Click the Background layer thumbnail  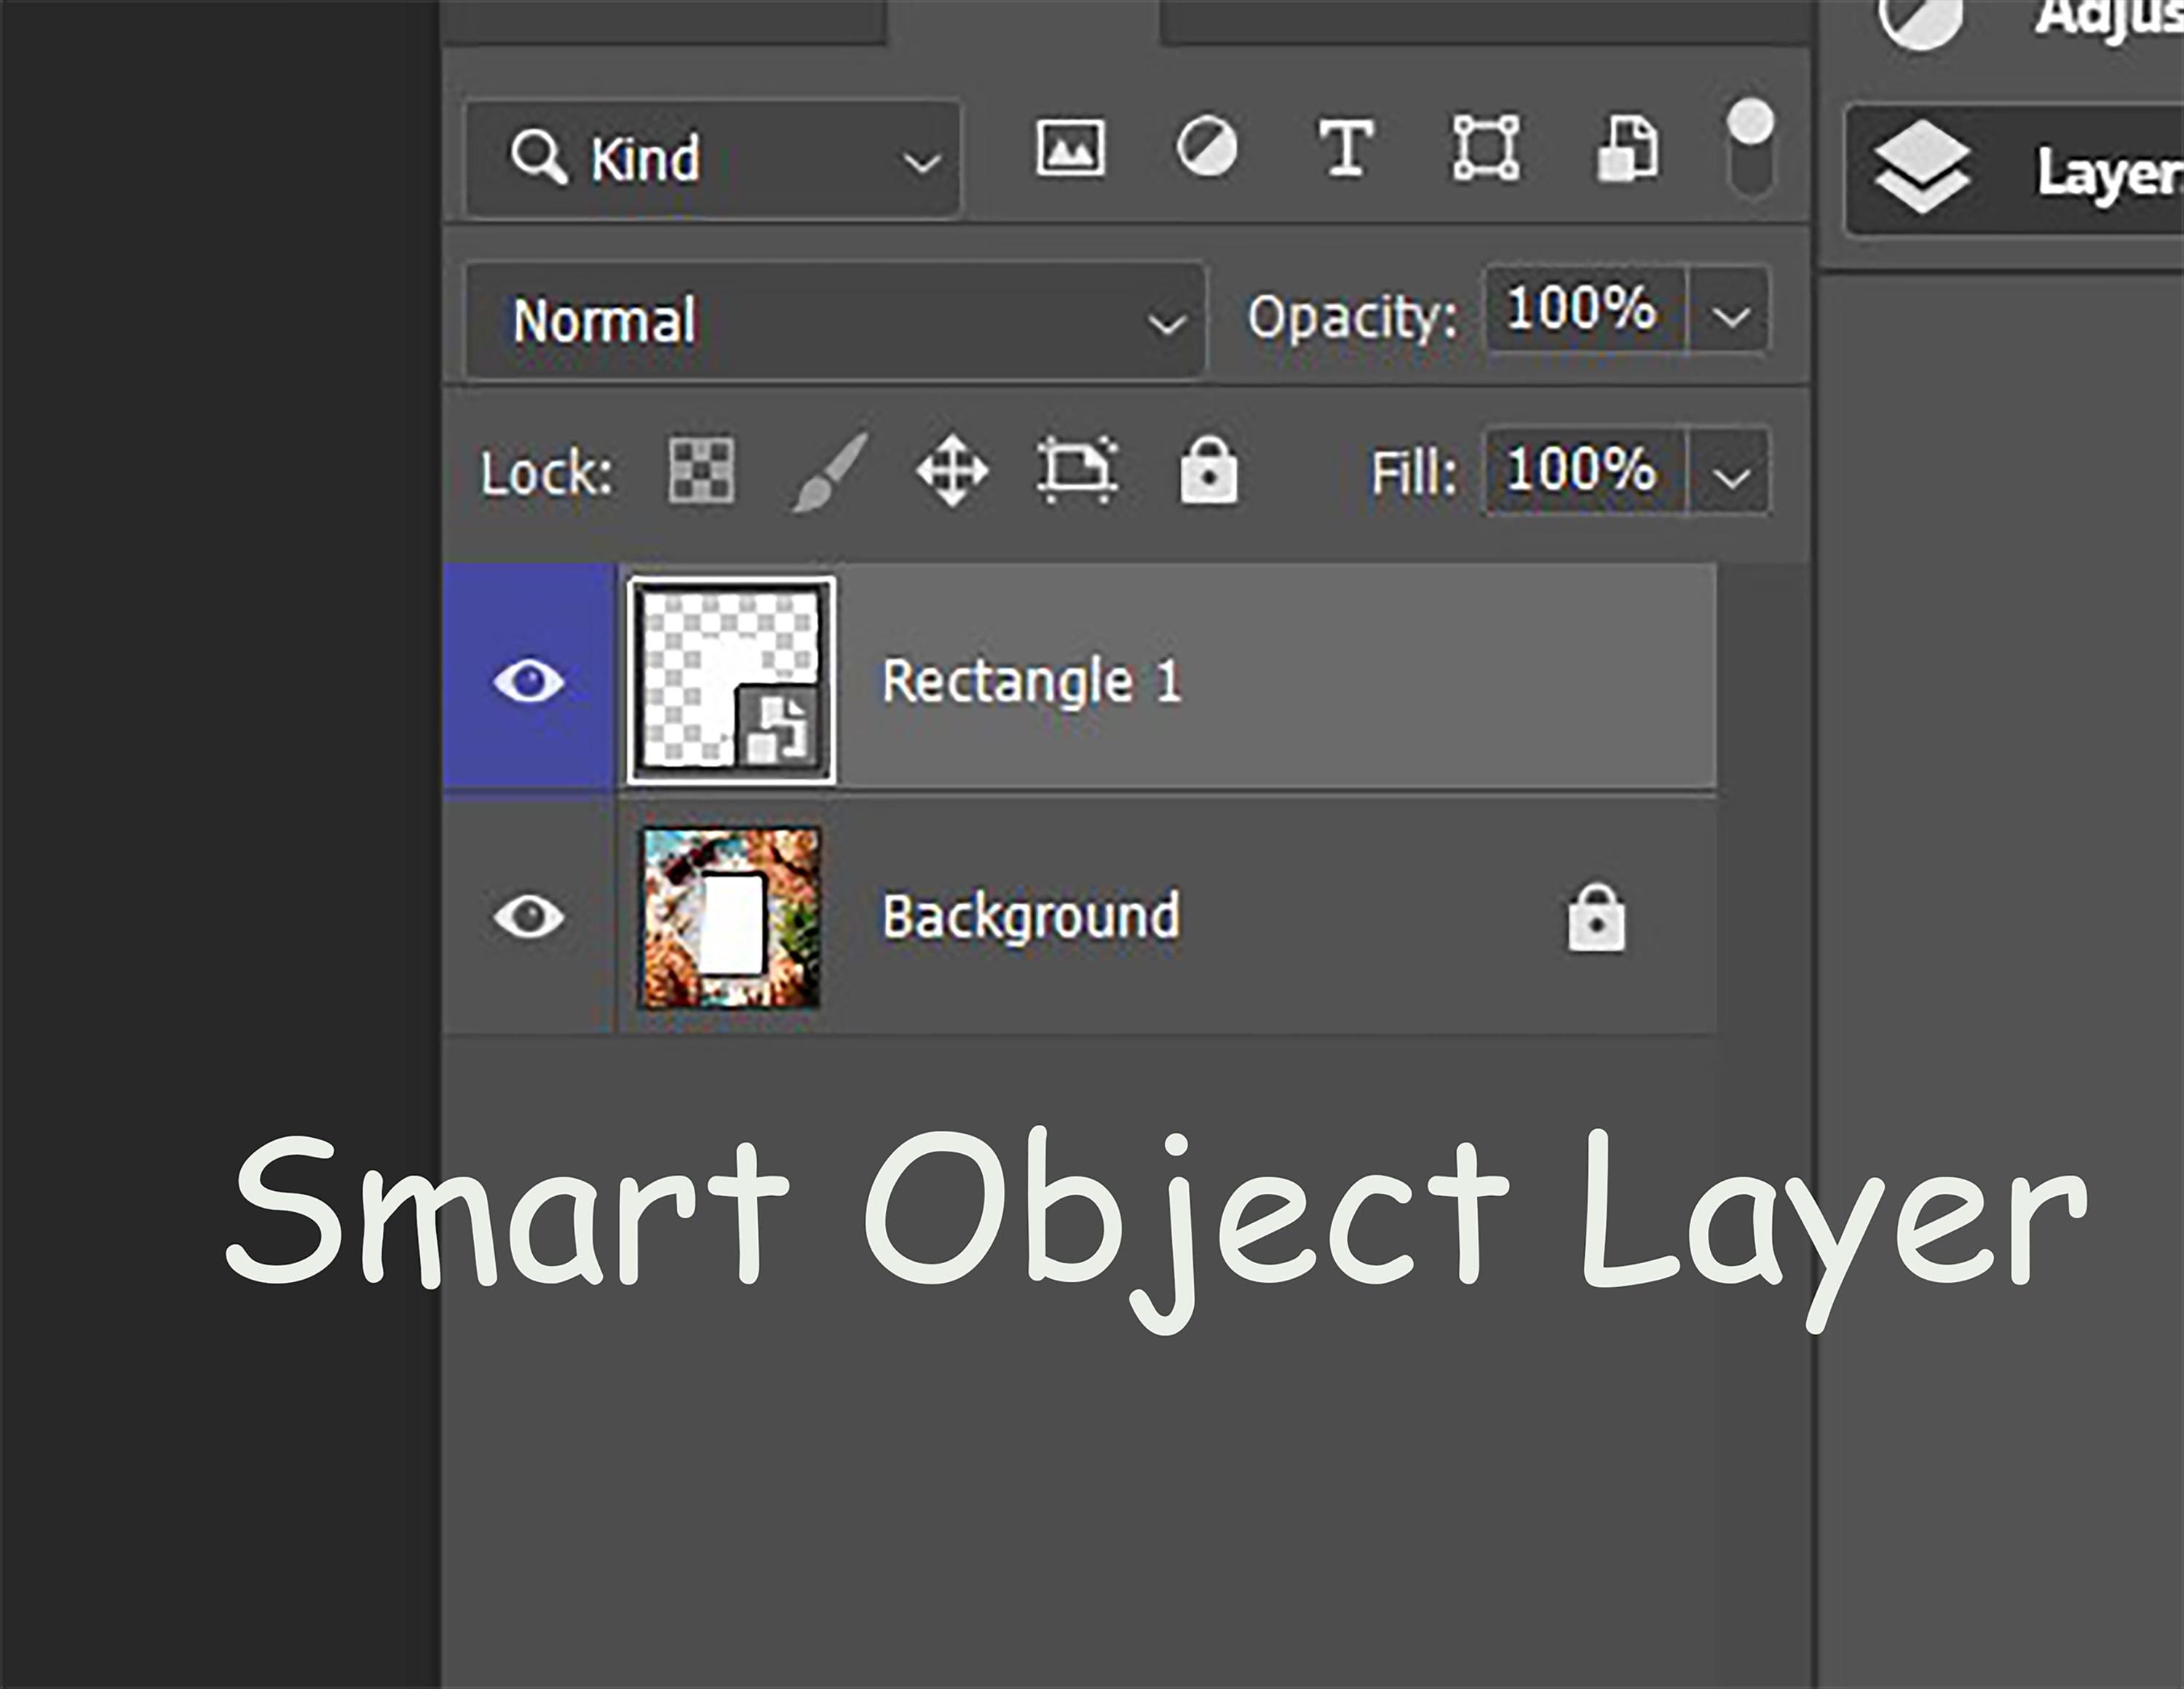point(731,917)
